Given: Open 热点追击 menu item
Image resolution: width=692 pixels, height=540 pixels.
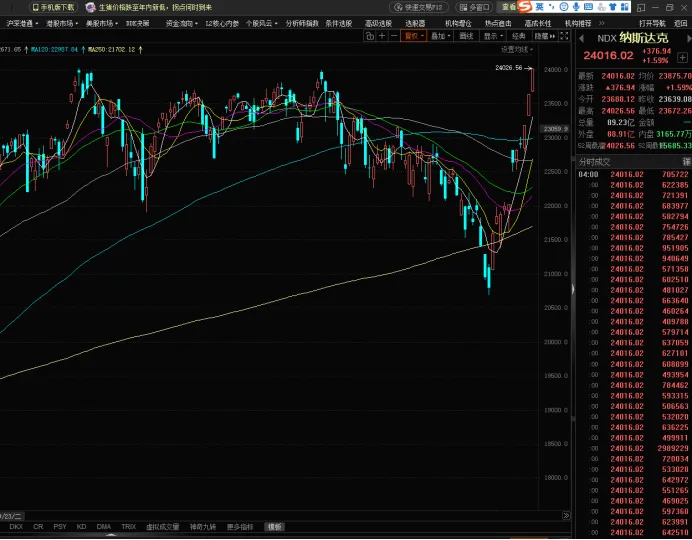Looking at the screenshot, I should click(x=498, y=23).
